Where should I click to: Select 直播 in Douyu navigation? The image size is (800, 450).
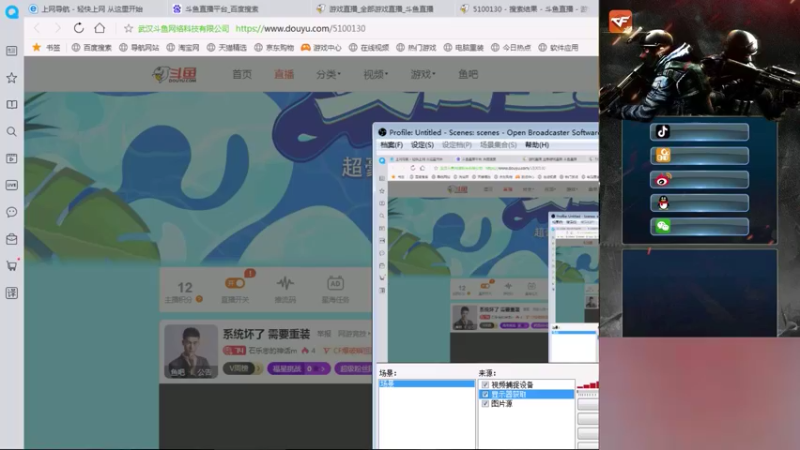(x=284, y=74)
